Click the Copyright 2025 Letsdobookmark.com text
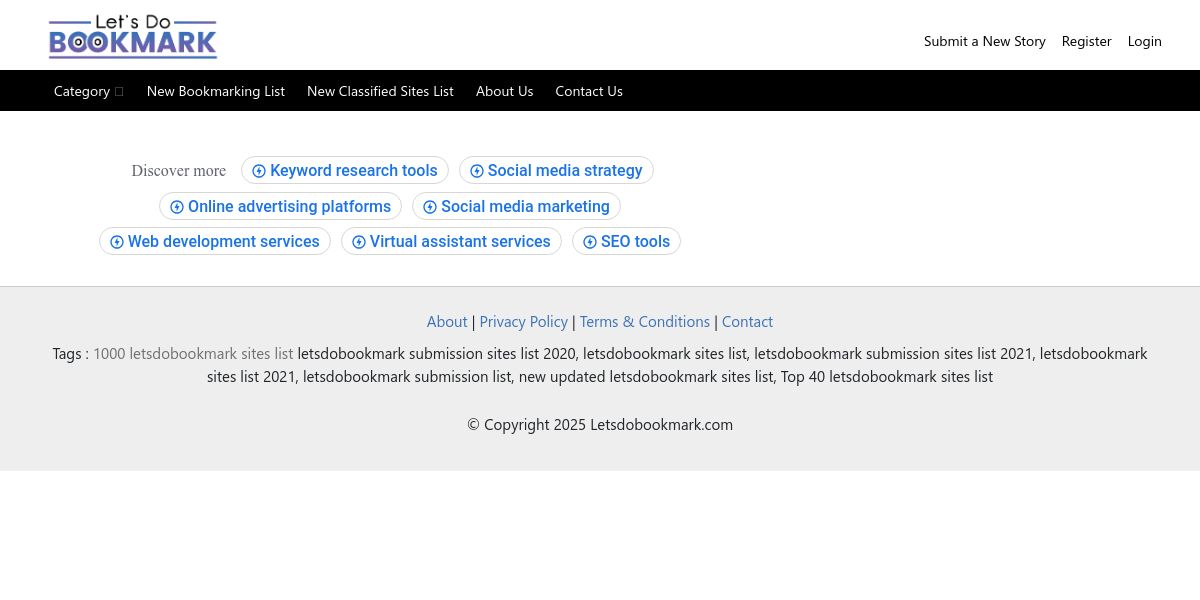Viewport: 1200px width, 600px height. (x=600, y=424)
